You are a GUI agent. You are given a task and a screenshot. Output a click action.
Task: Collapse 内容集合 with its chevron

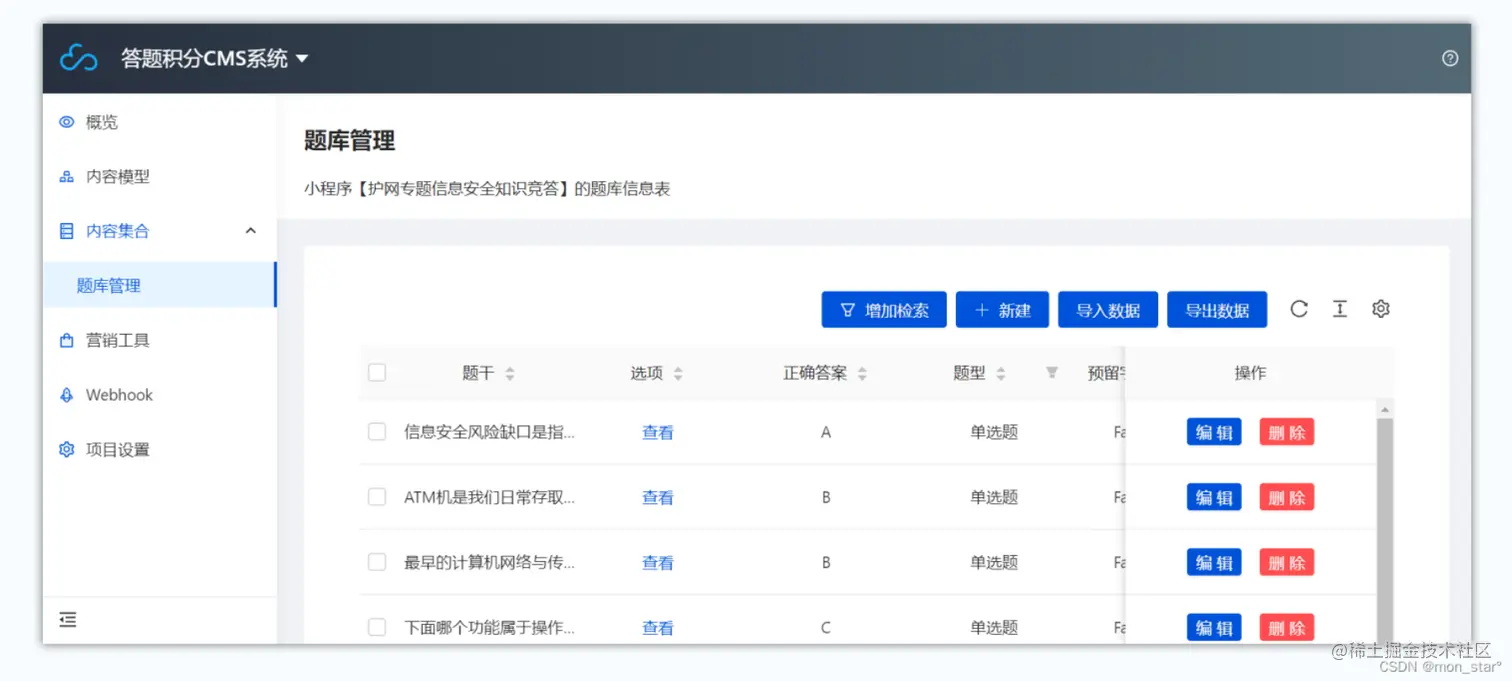tap(251, 231)
